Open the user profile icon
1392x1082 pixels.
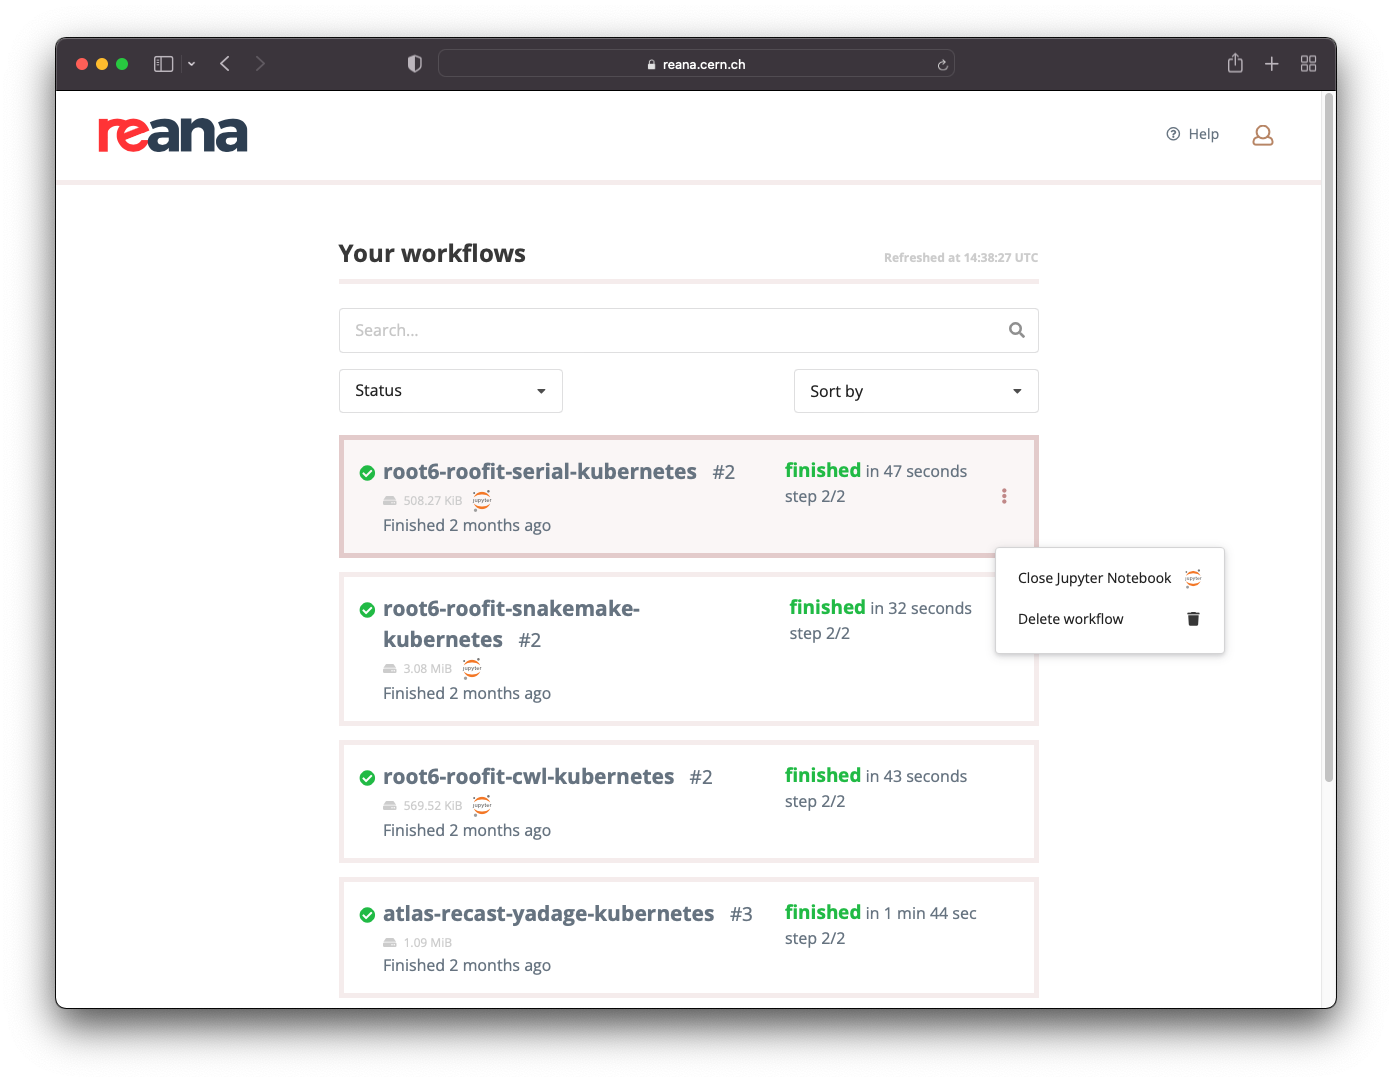pyautogui.click(x=1262, y=135)
